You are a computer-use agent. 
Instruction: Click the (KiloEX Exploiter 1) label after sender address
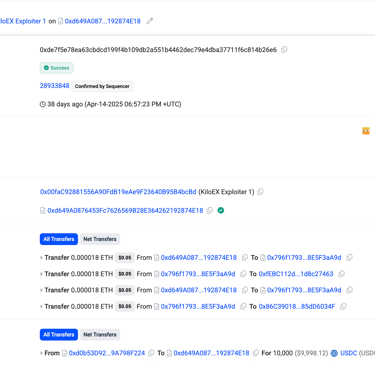pos(226,192)
